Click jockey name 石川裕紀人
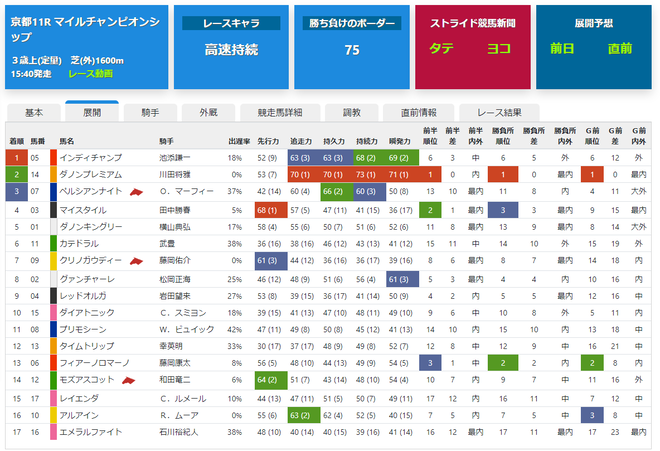Screen dimensions: 660x451 click(178, 432)
